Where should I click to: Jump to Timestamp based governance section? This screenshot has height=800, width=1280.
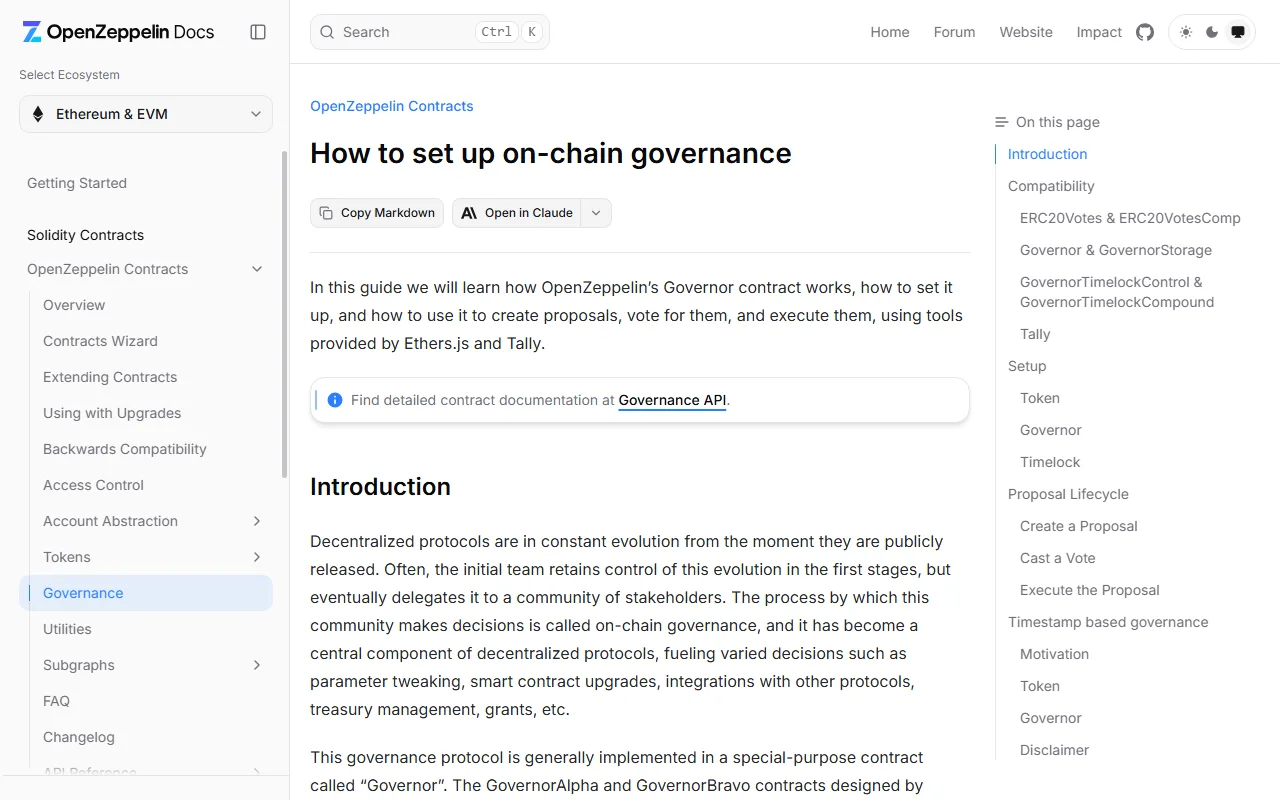[x=1108, y=622]
